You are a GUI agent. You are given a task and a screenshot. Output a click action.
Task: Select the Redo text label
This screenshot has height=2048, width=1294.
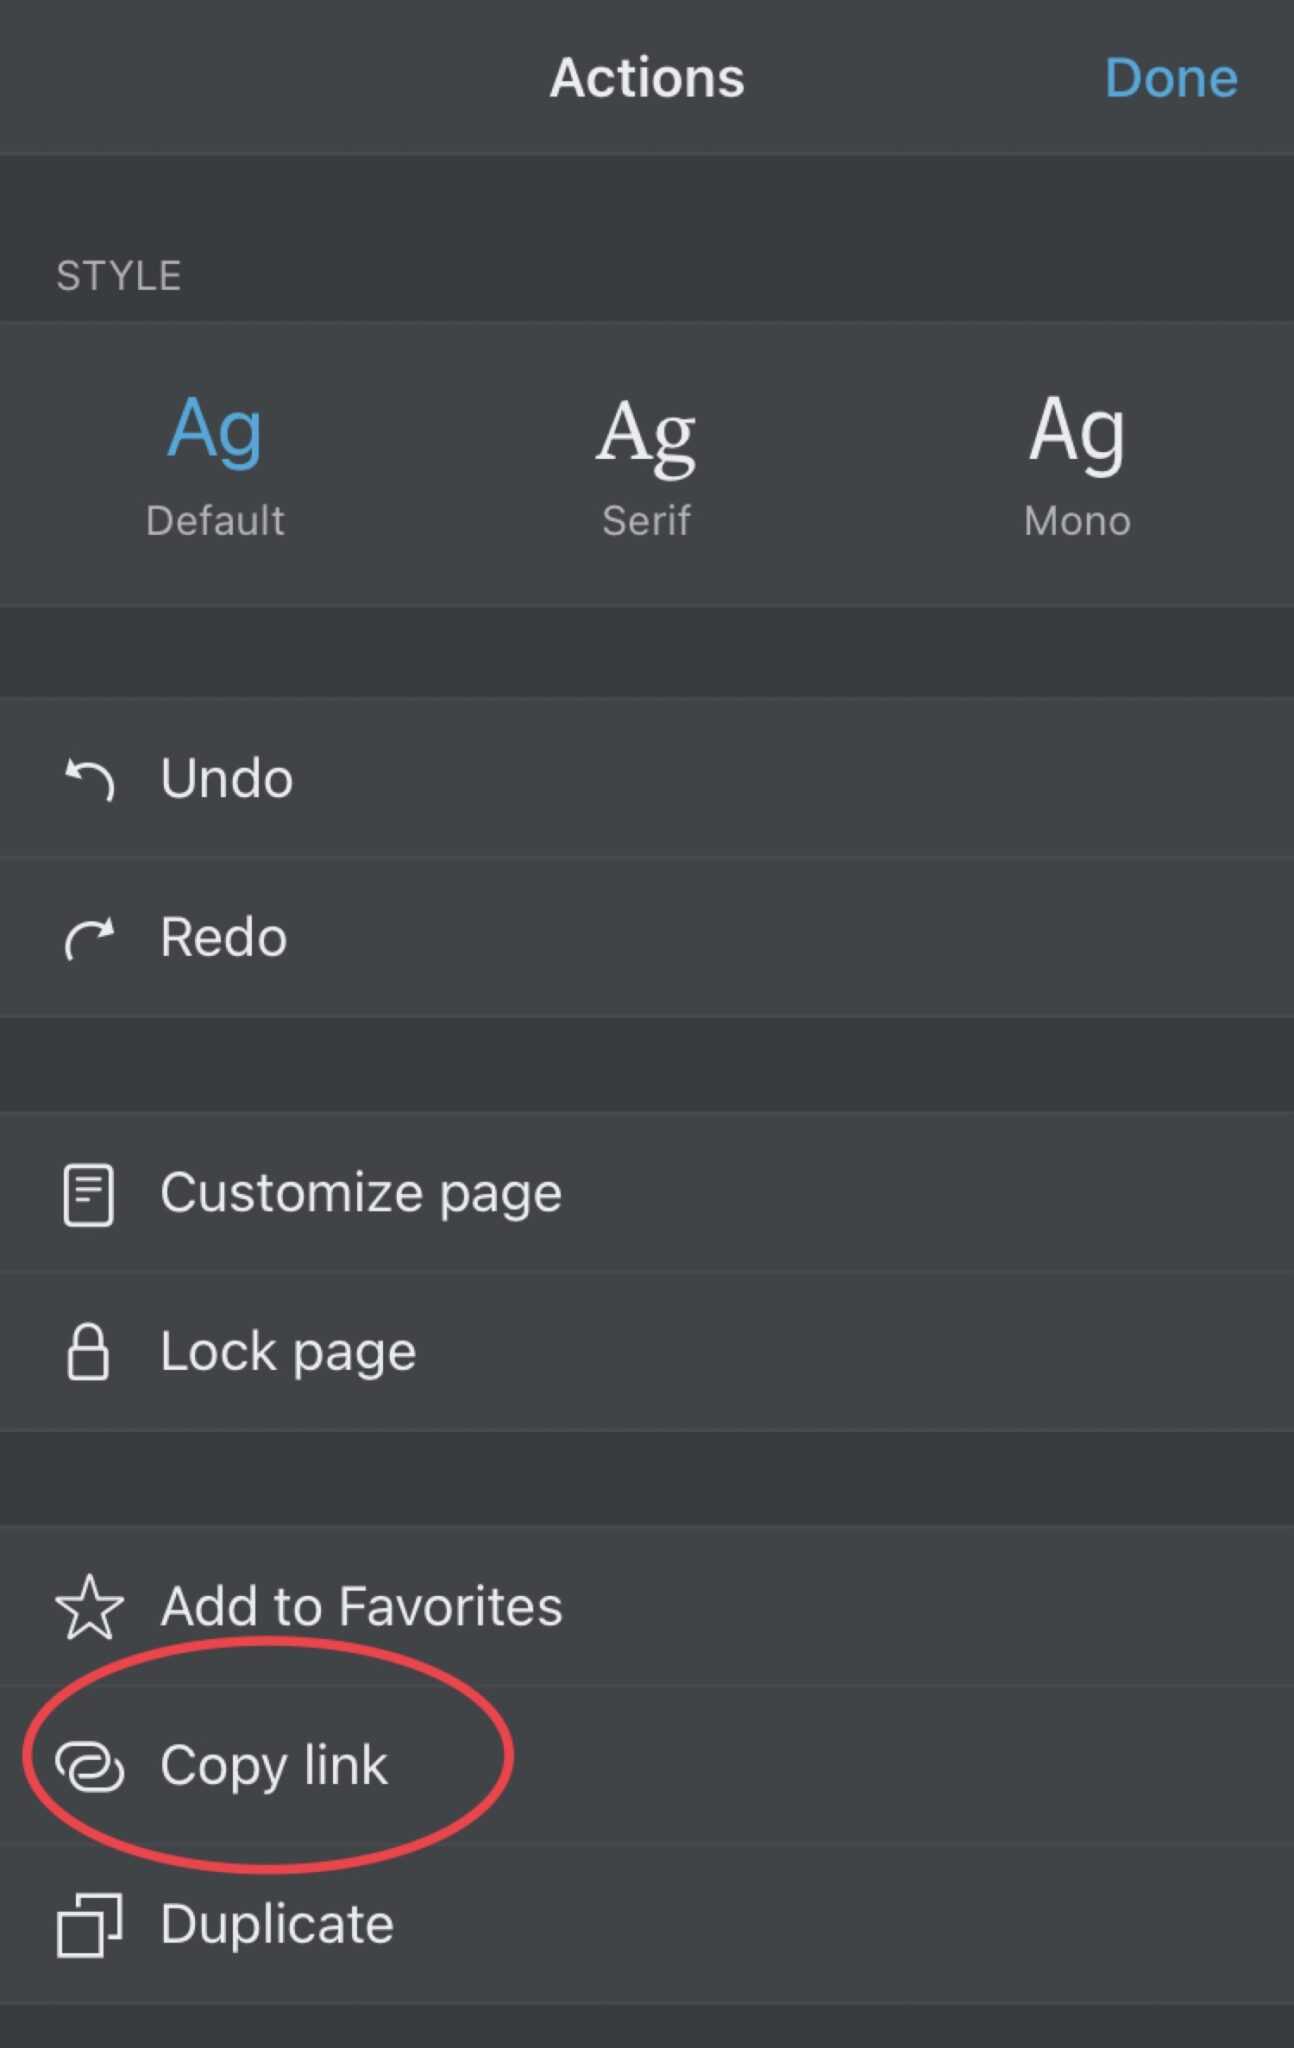224,937
